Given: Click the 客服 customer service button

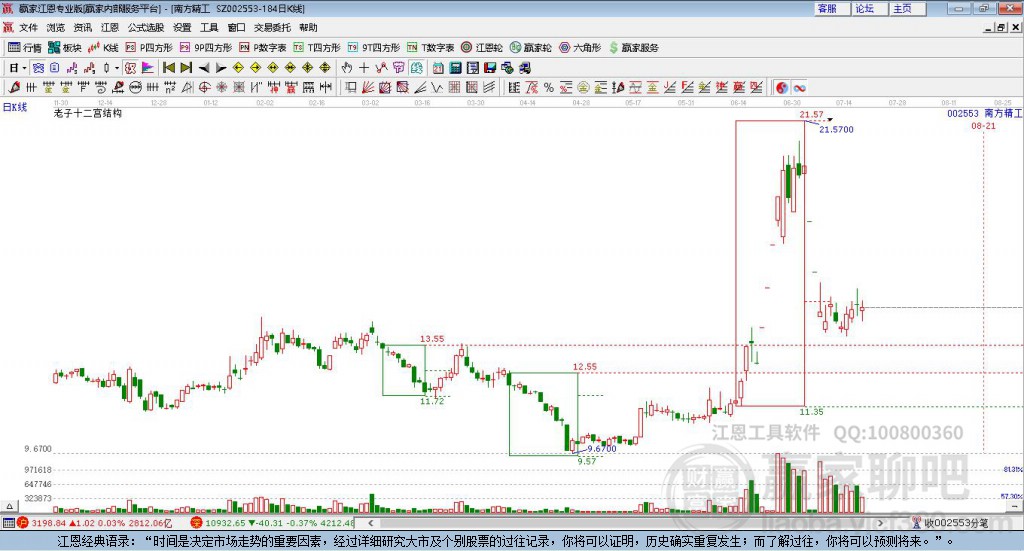Looking at the screenshot, I should pyautogui.click(x=832, y=8).
